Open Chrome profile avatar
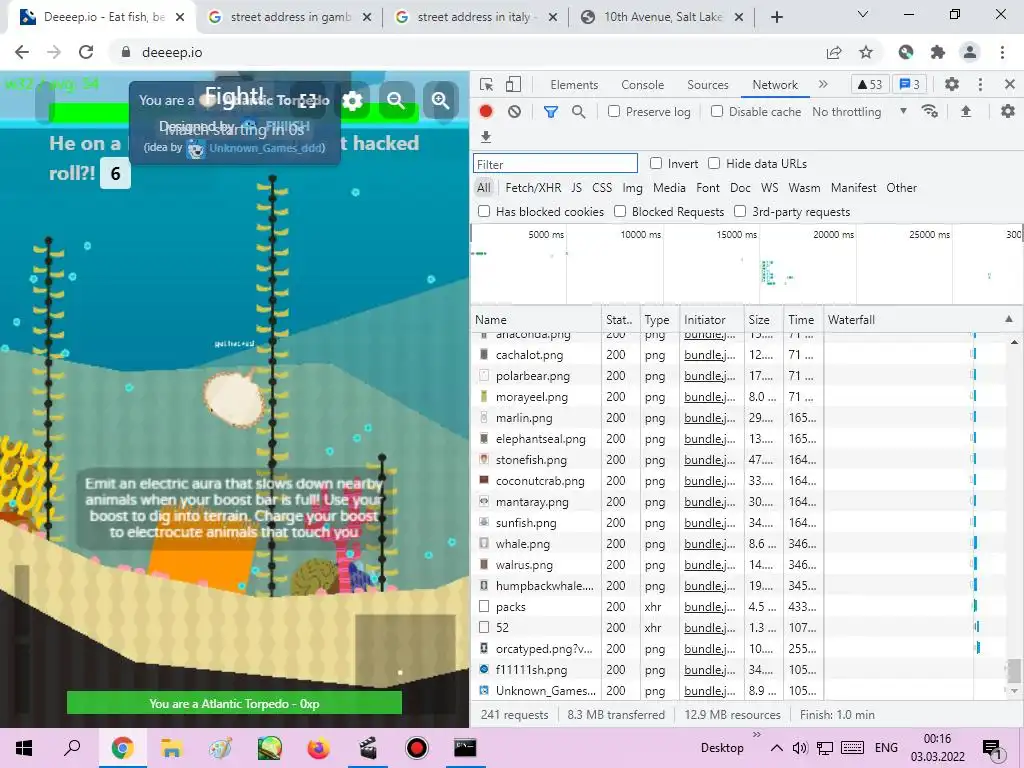This screenshot has height=768, width=1024. (x=970, y=52)
